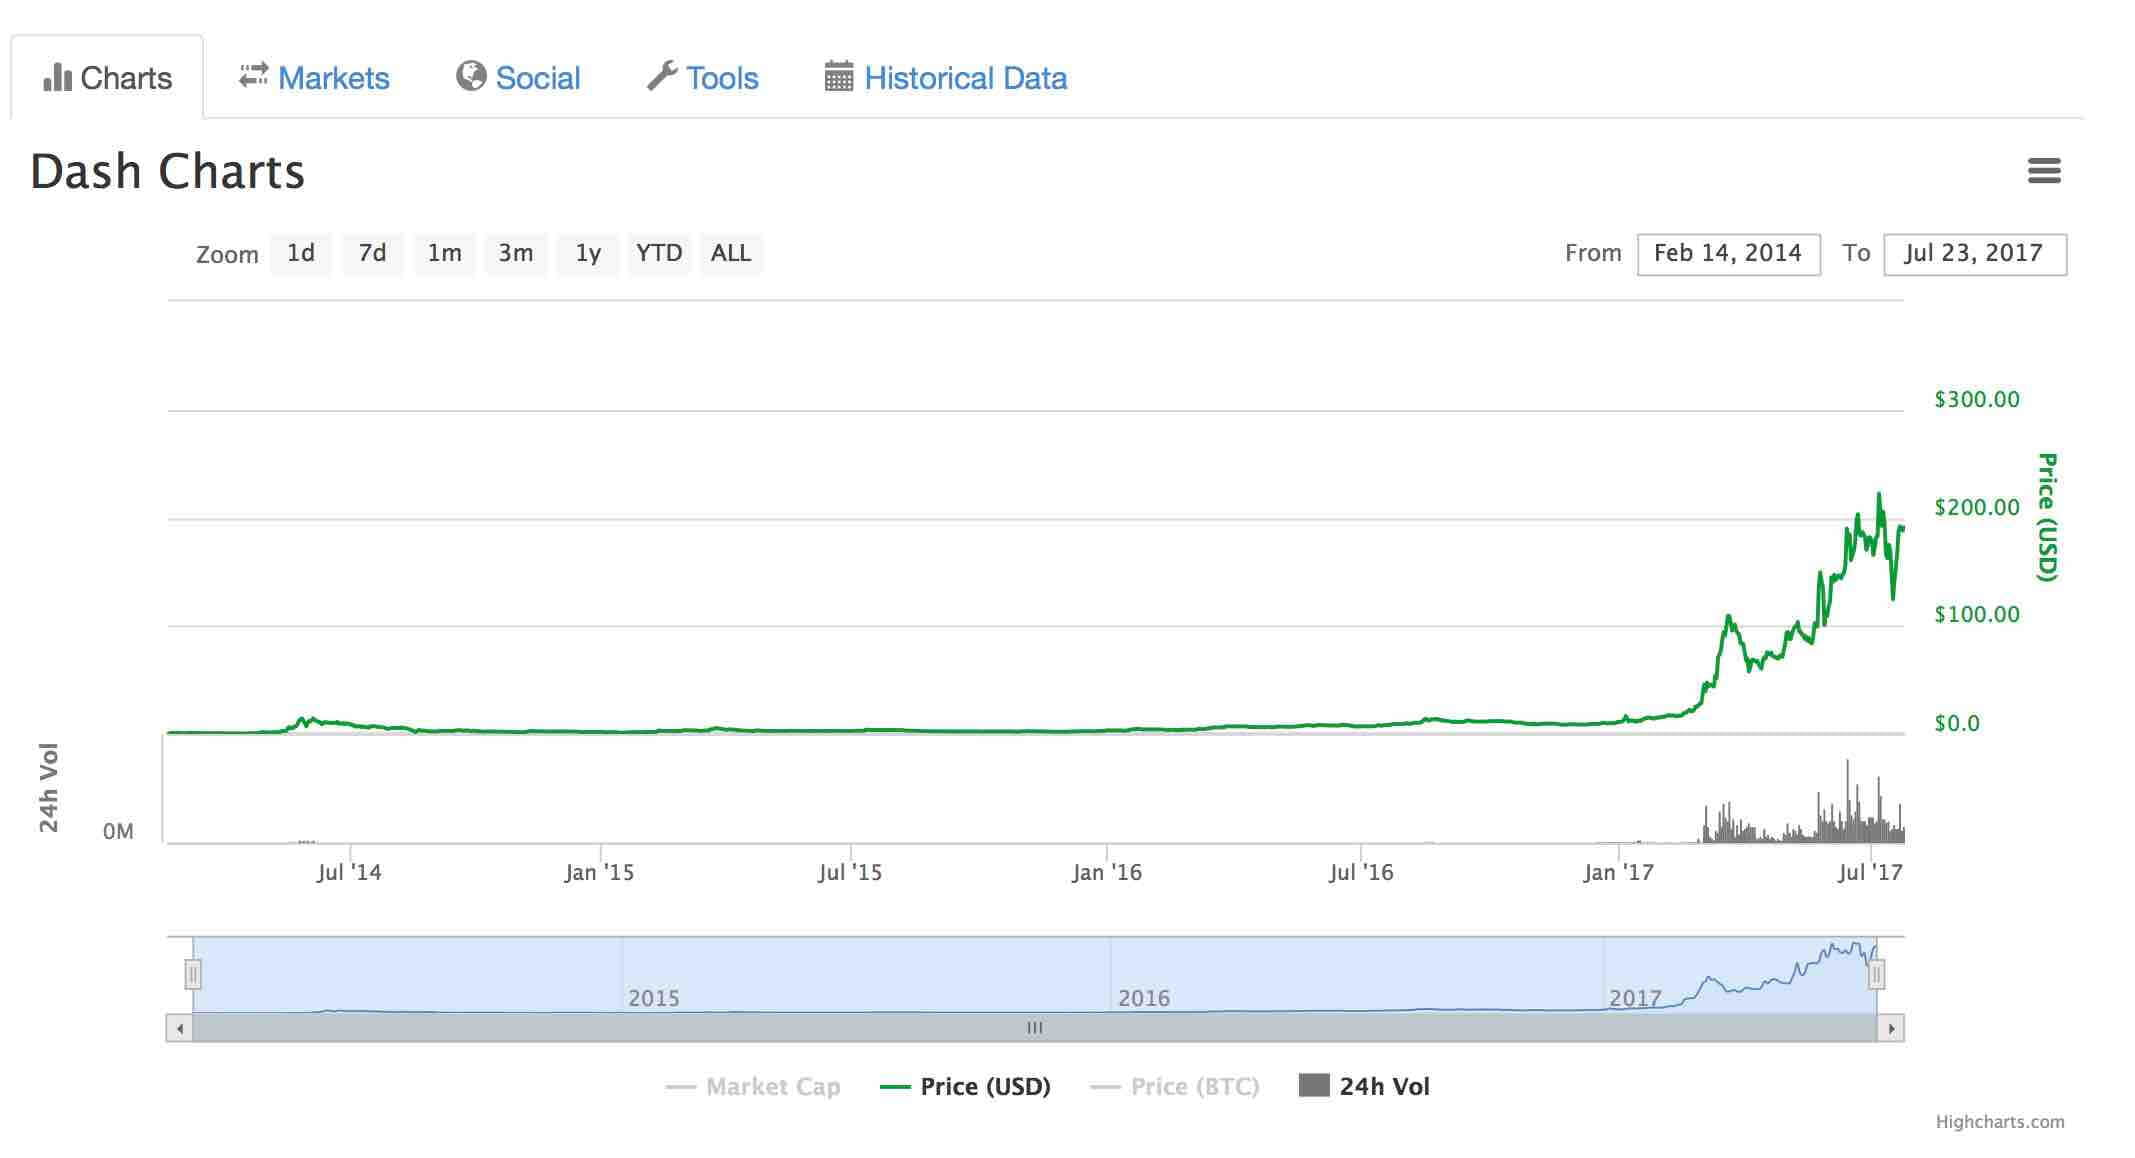Edit the To date field

pos(1974,254)
